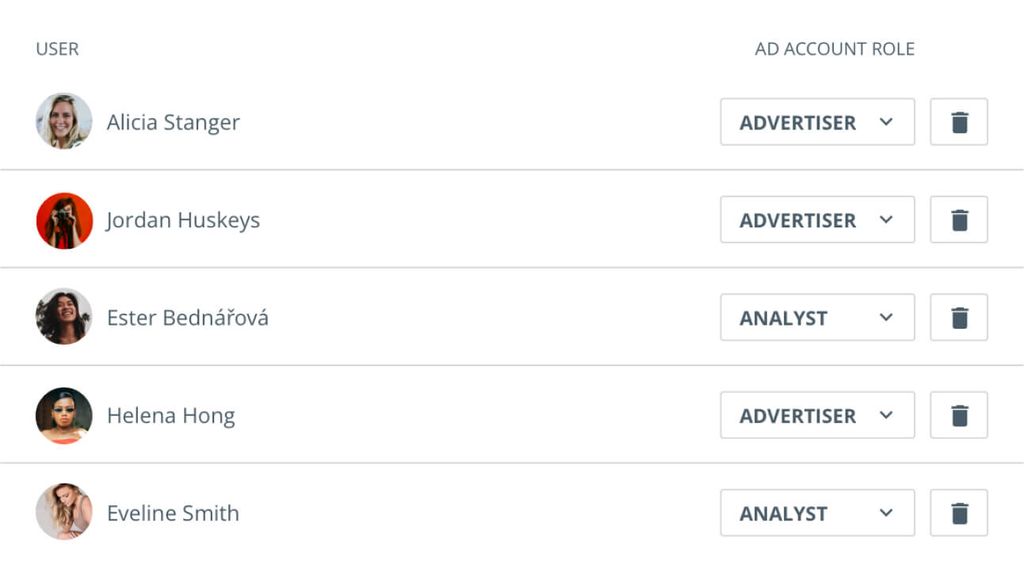Delete Alicia Stanger from the ad account
Screen dimensions: 1024x576
pyautogui.click(x=959, y=122)
